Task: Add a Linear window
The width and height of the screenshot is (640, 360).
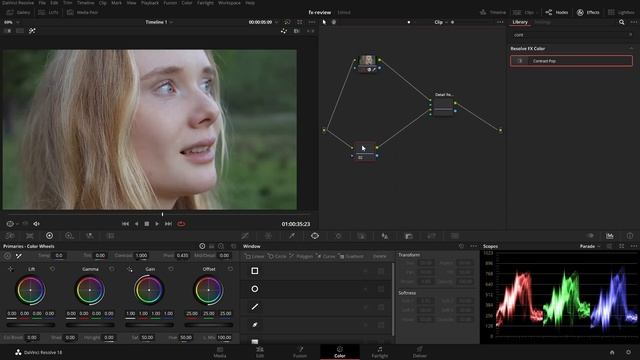Action: click(255, 256)
